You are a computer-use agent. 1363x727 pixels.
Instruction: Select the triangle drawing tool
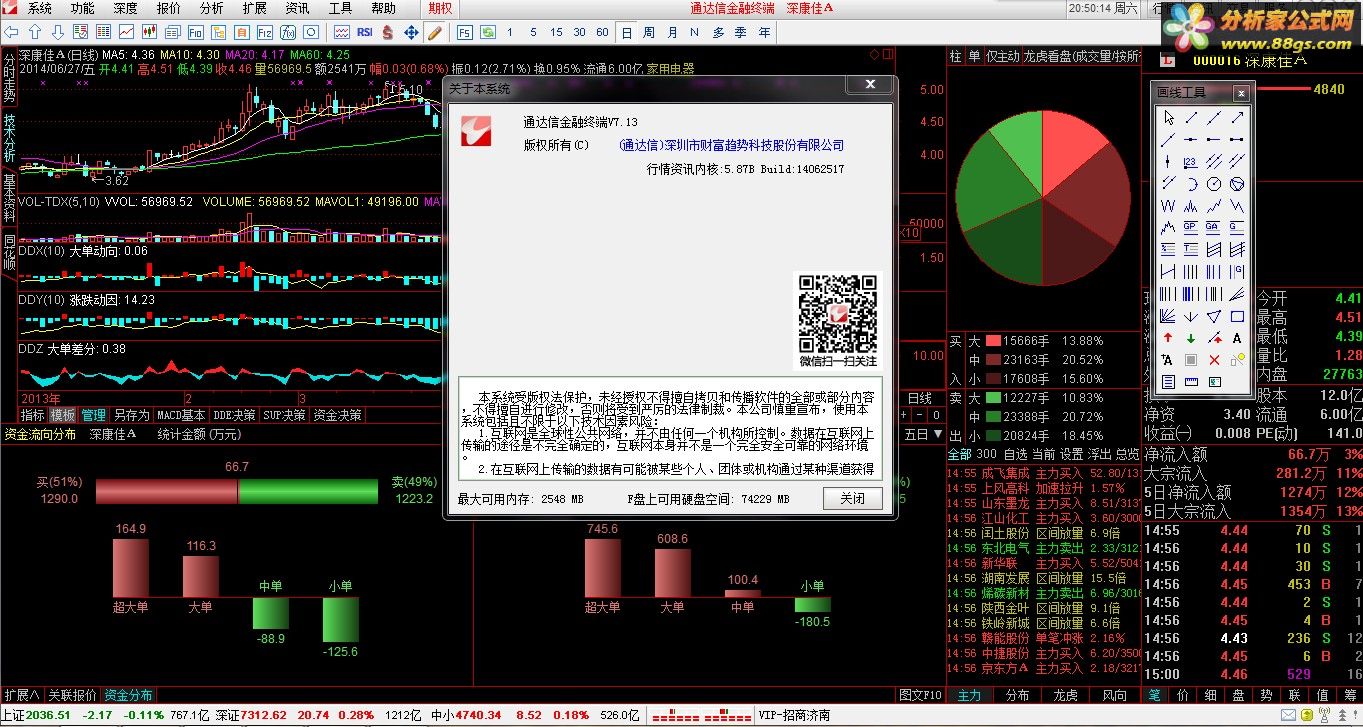1214,315
